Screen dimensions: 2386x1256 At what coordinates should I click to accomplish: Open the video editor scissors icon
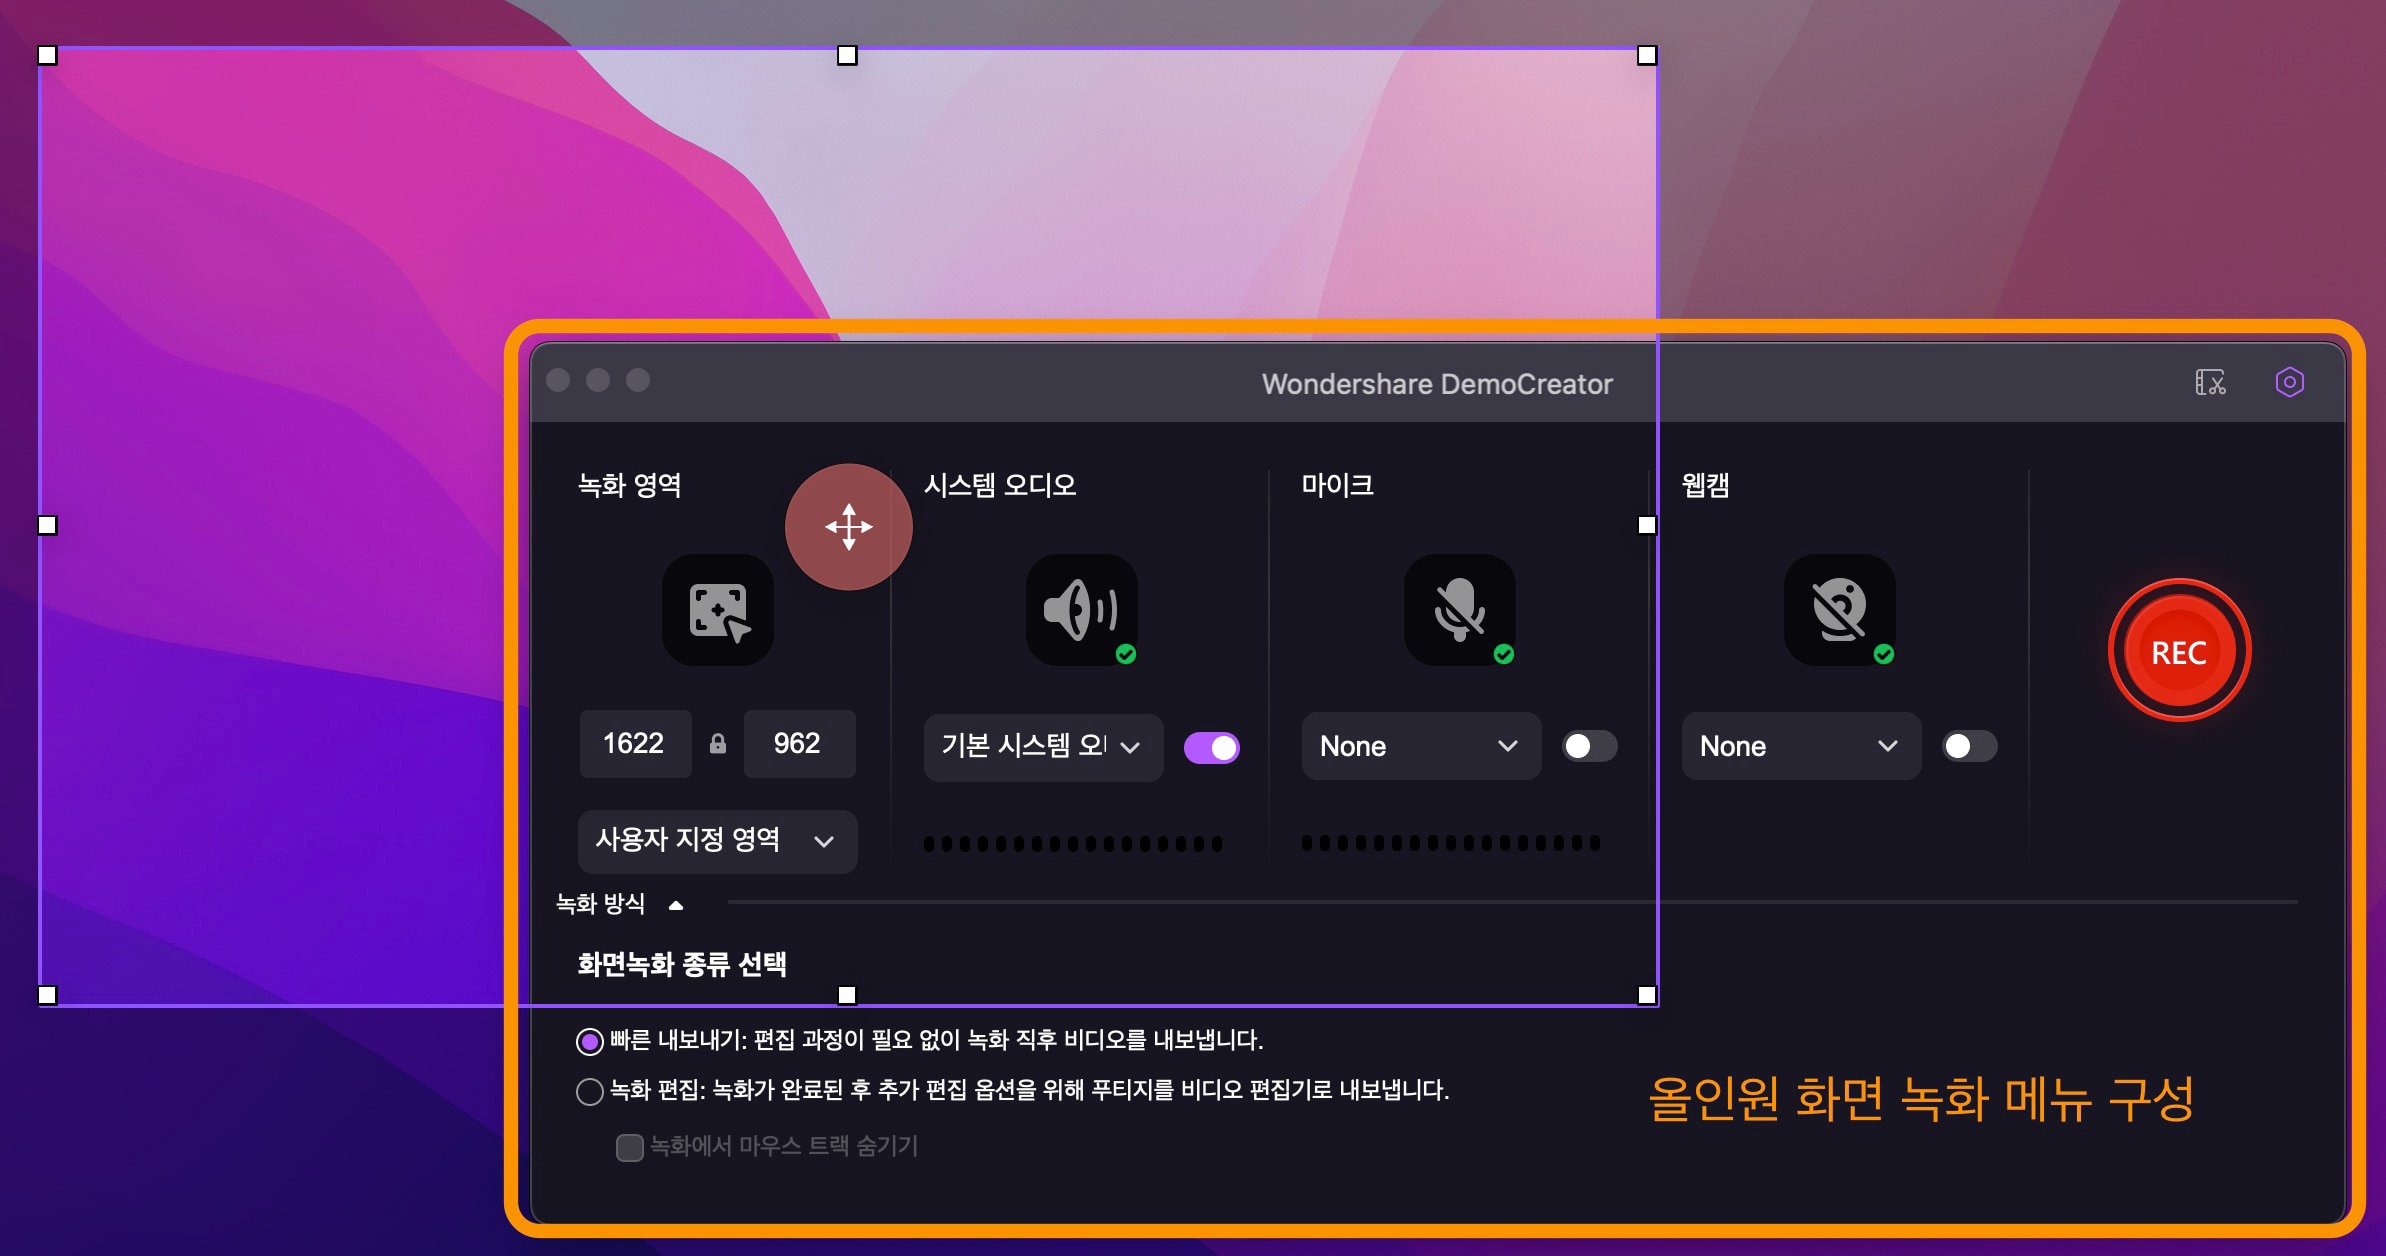2210,382
